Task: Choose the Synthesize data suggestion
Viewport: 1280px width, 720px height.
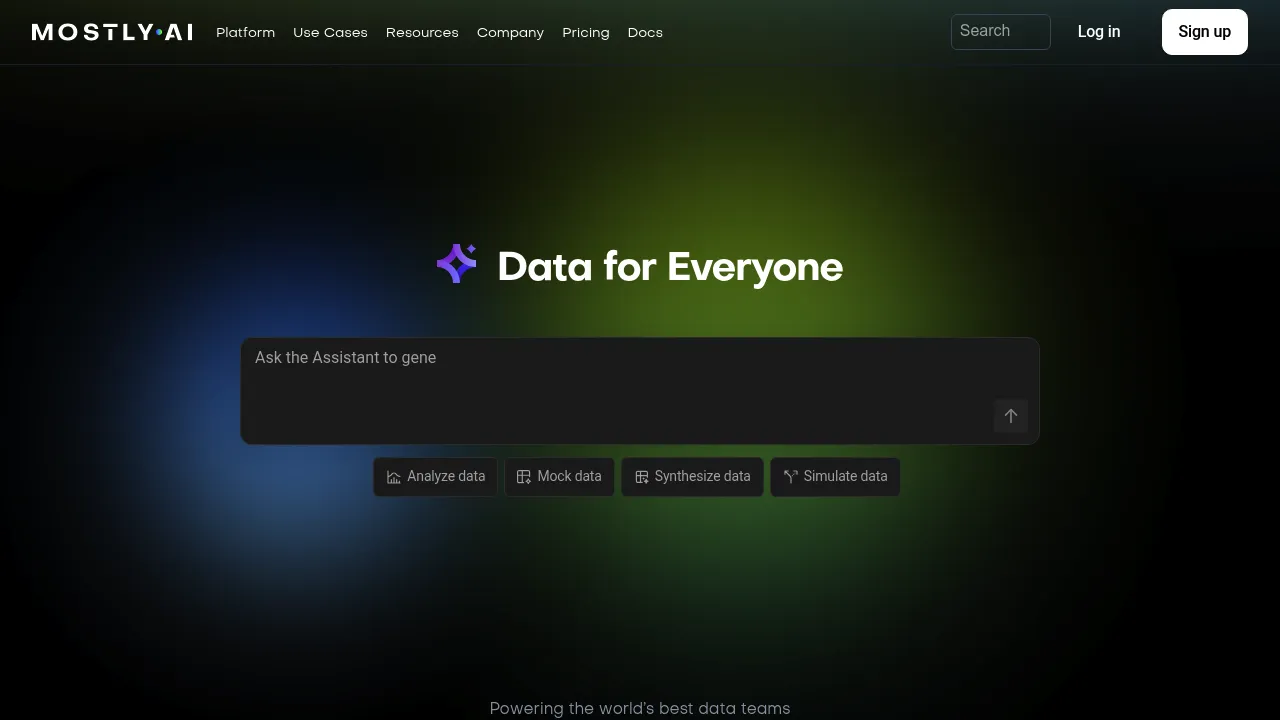Action: tap(692, 477)
